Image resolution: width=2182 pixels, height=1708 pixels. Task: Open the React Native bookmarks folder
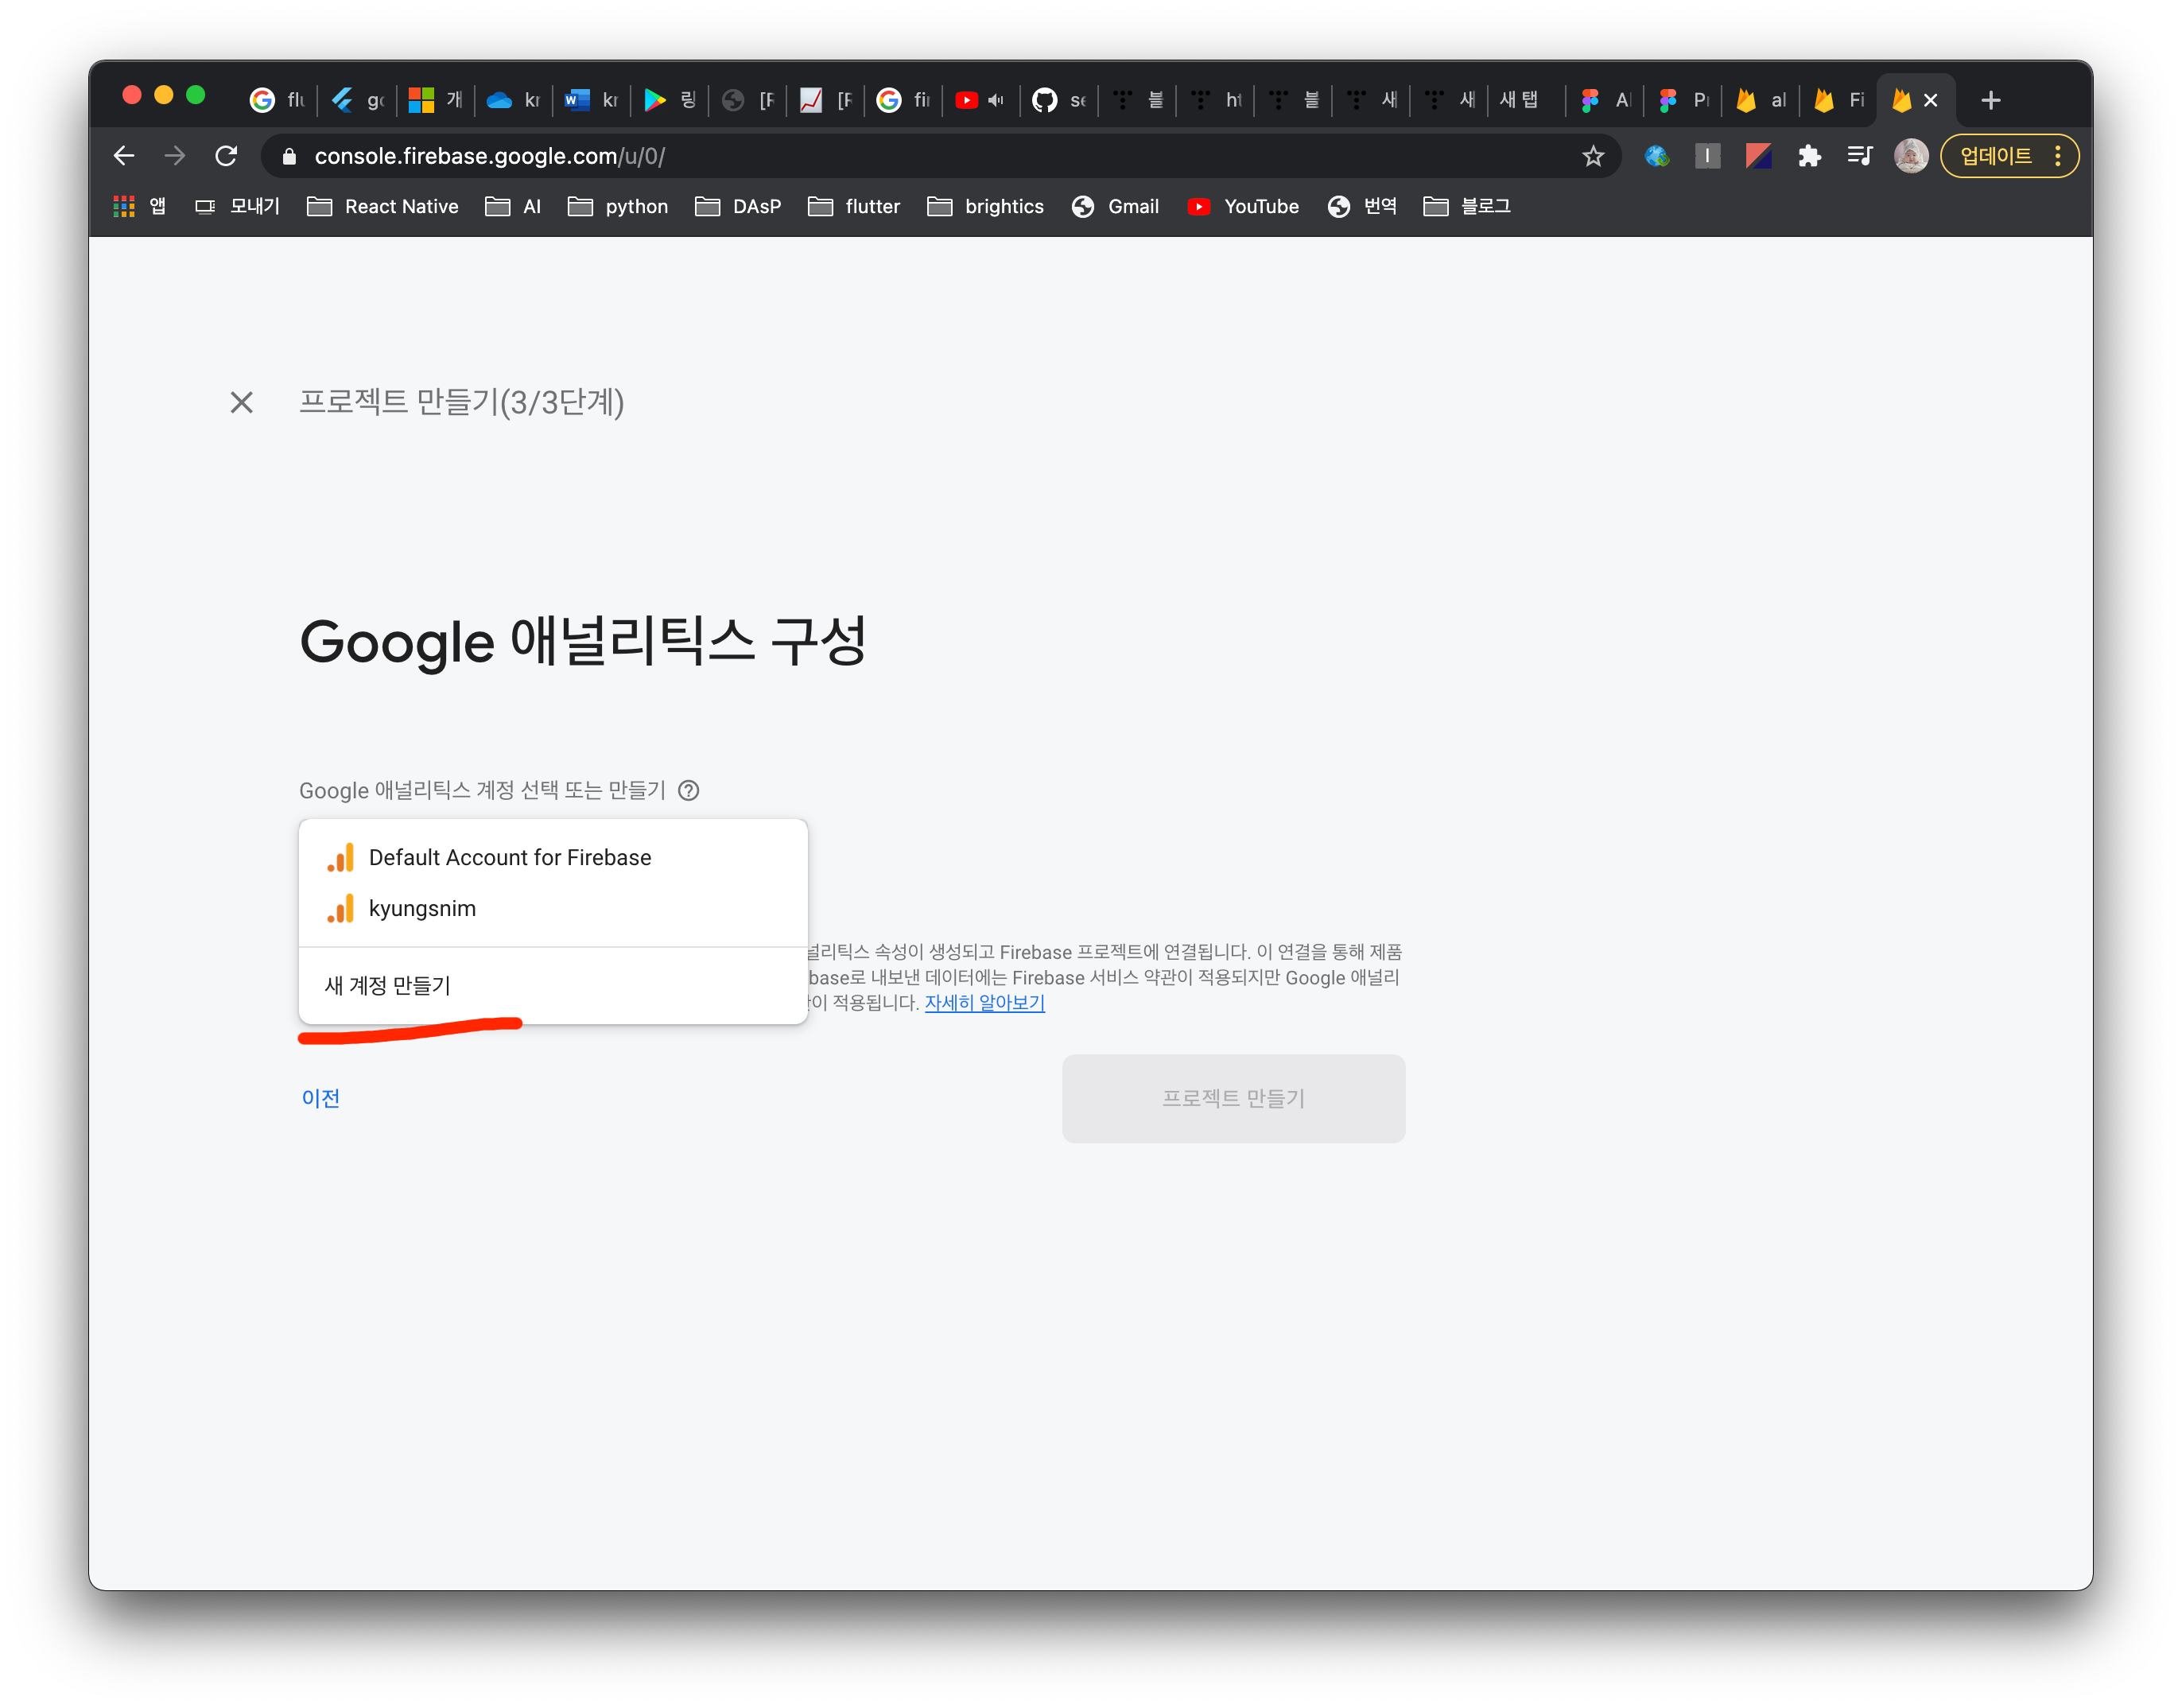point(383,206)
